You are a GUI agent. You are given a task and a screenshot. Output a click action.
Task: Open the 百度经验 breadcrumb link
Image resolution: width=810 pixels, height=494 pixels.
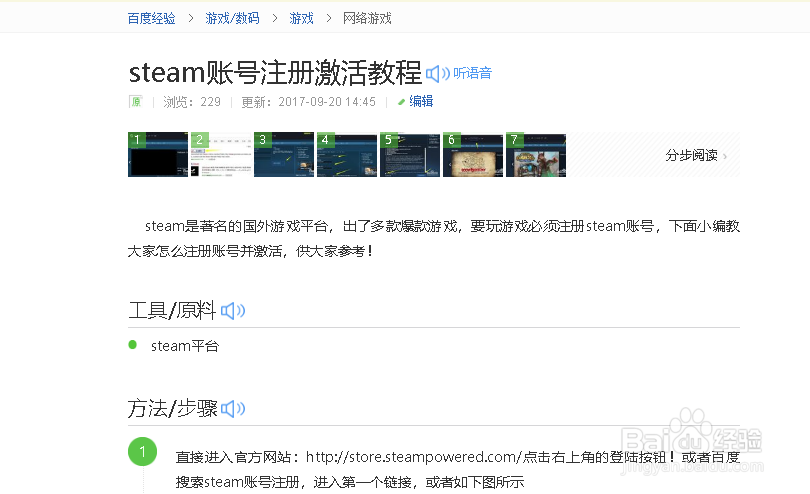(x=151, y=19)
